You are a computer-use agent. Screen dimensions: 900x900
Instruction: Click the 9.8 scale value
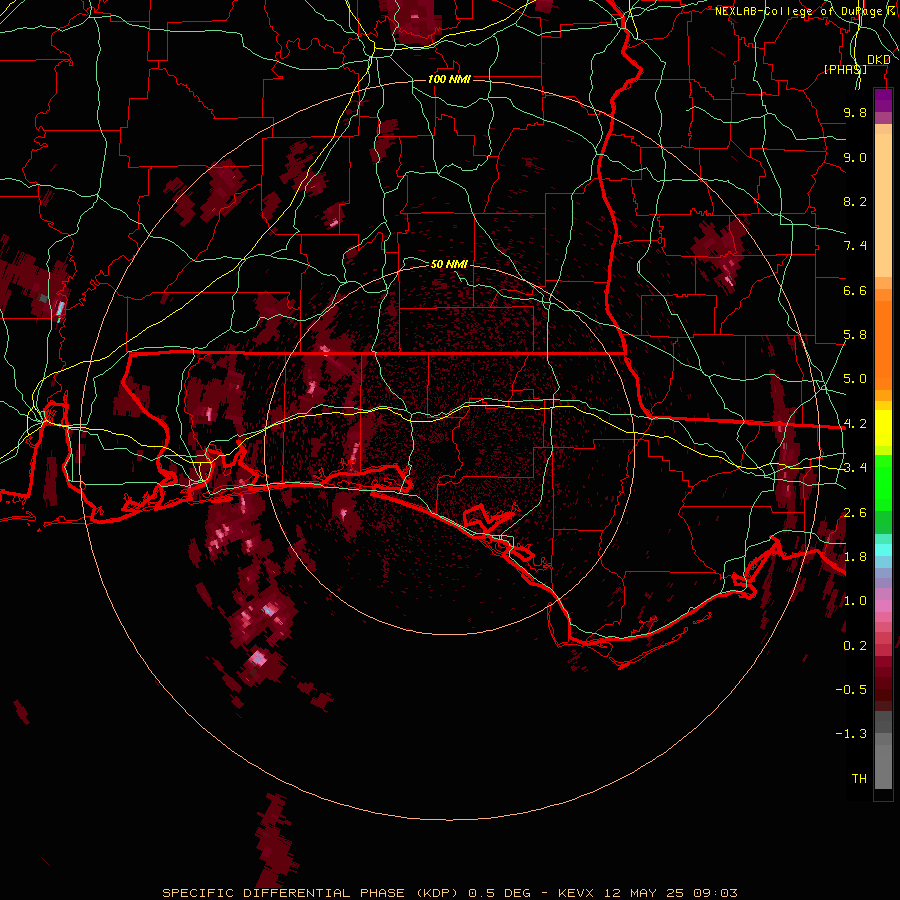tap(855, 112)
